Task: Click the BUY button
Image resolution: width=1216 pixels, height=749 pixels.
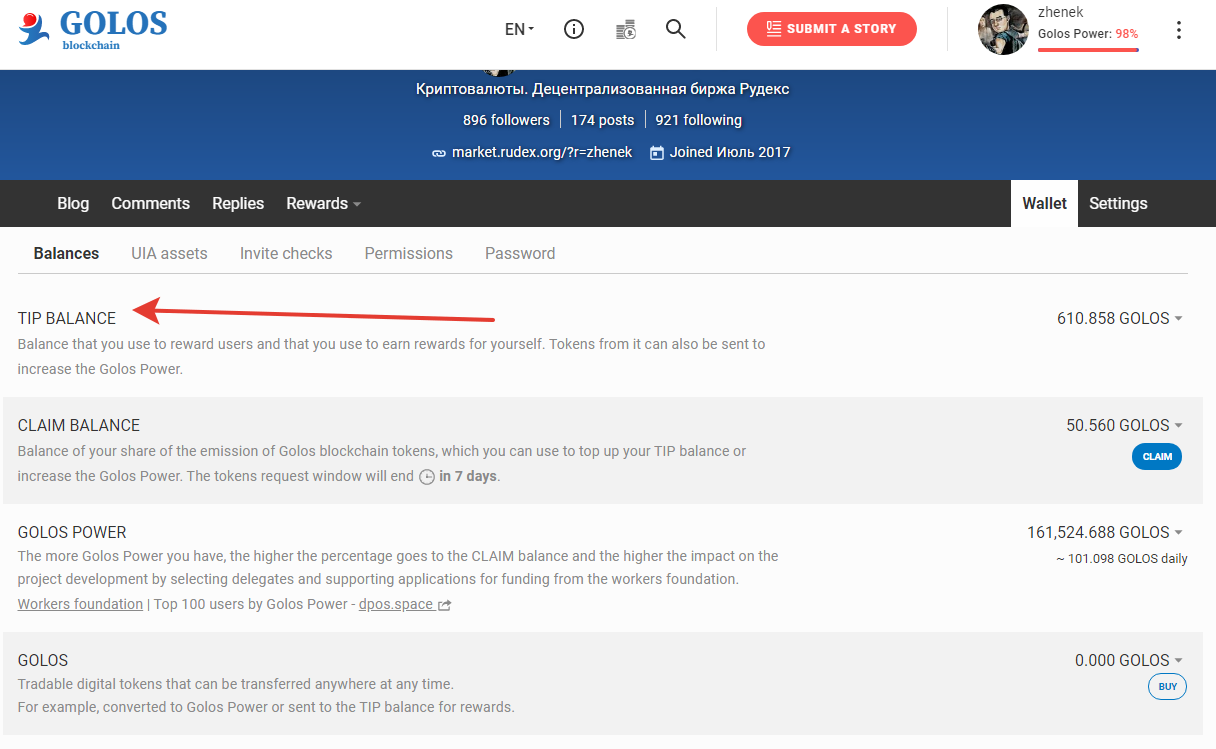Action: 1167,686
